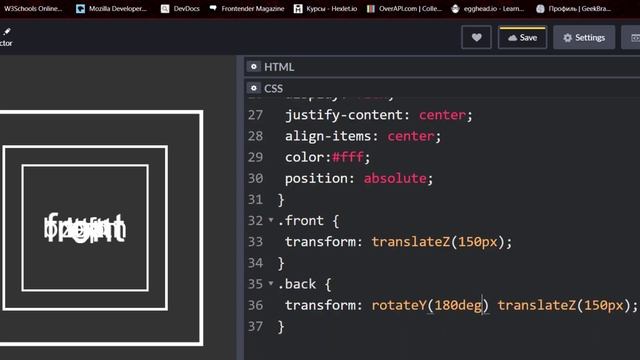
Task: Collapse the .back rule fold arrow
Action: coord(271,283)
